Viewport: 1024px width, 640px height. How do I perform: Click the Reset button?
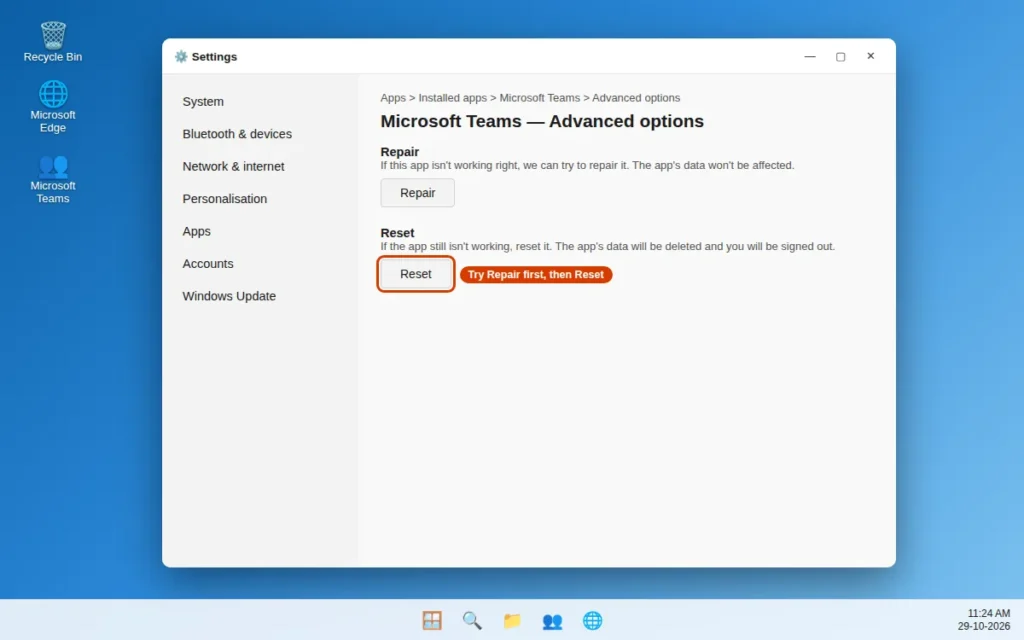pos(415,274)
